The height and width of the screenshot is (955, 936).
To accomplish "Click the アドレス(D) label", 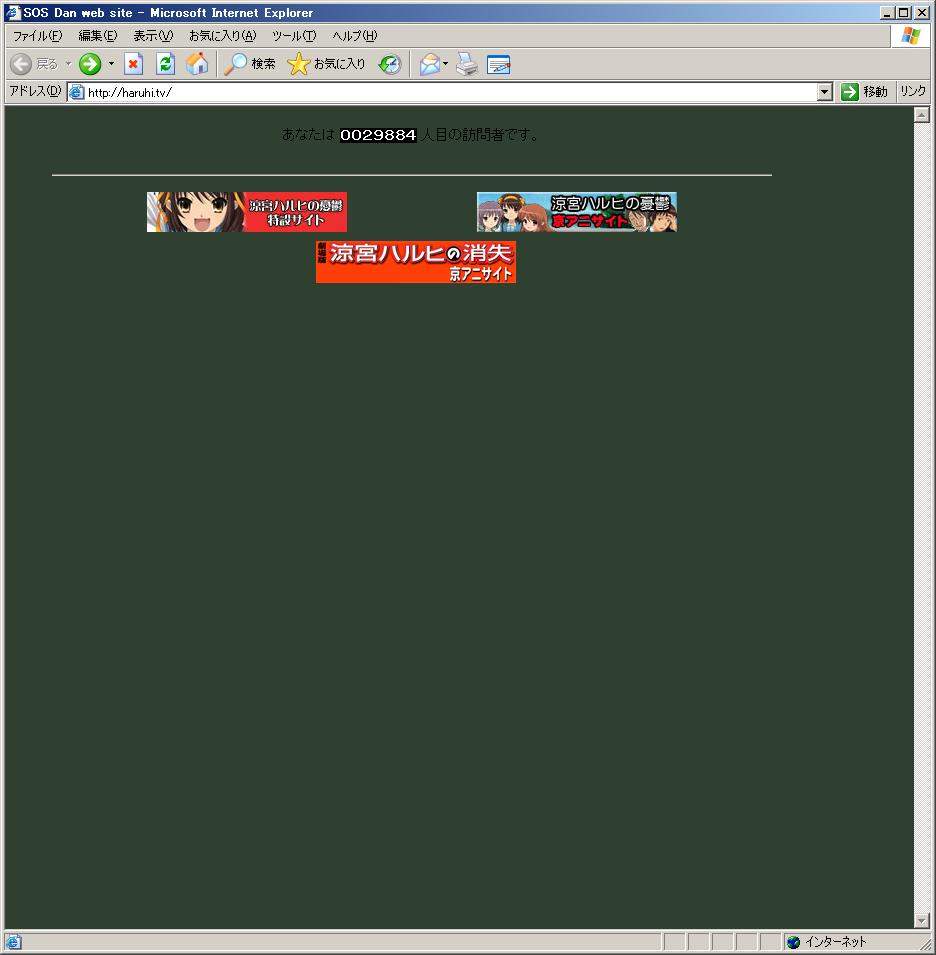I will (35, 91).
